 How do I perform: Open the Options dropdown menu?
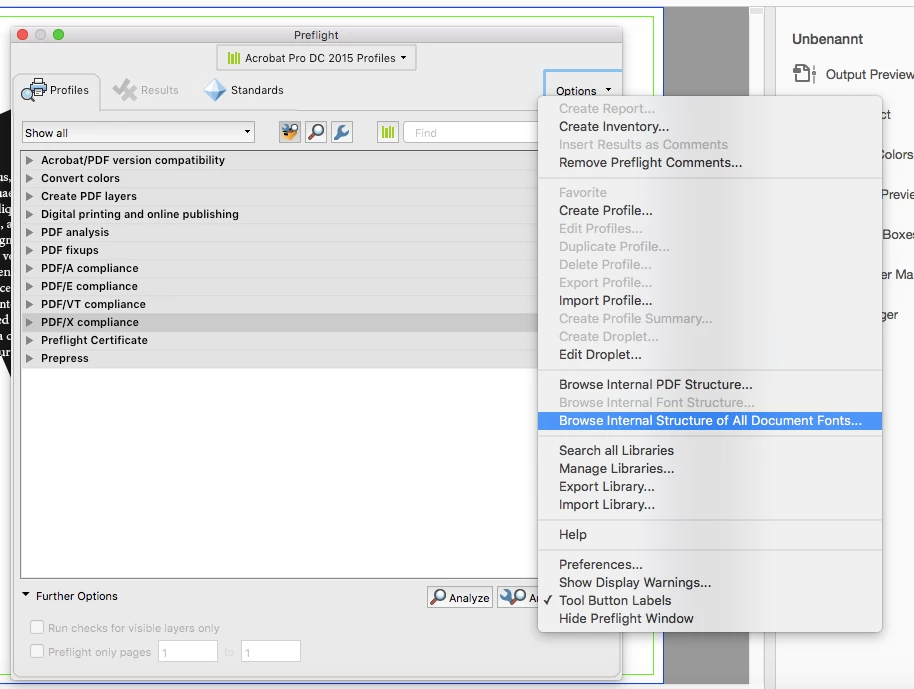point(583,90)
